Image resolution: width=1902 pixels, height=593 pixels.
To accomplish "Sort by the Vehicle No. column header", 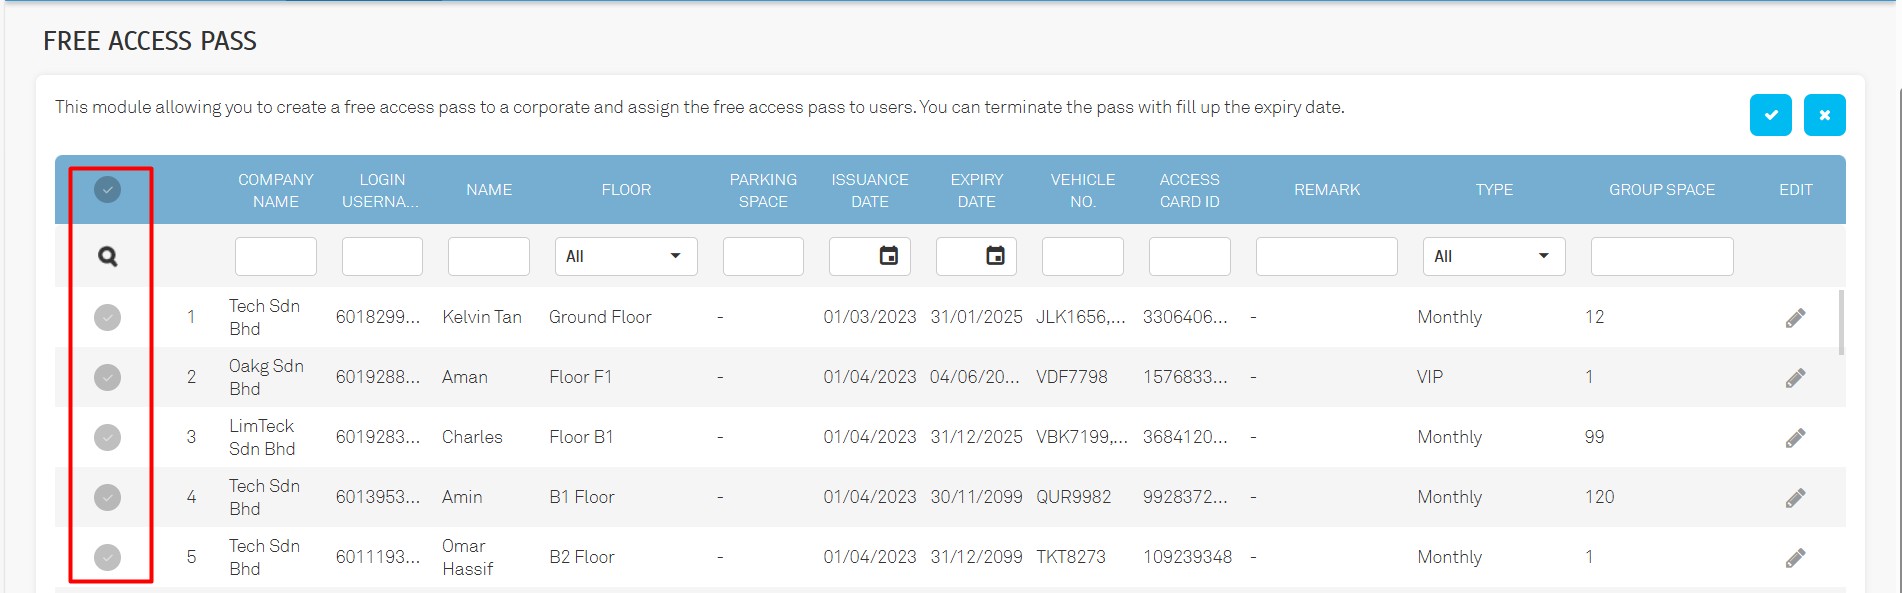I will tap(1082, 190).
